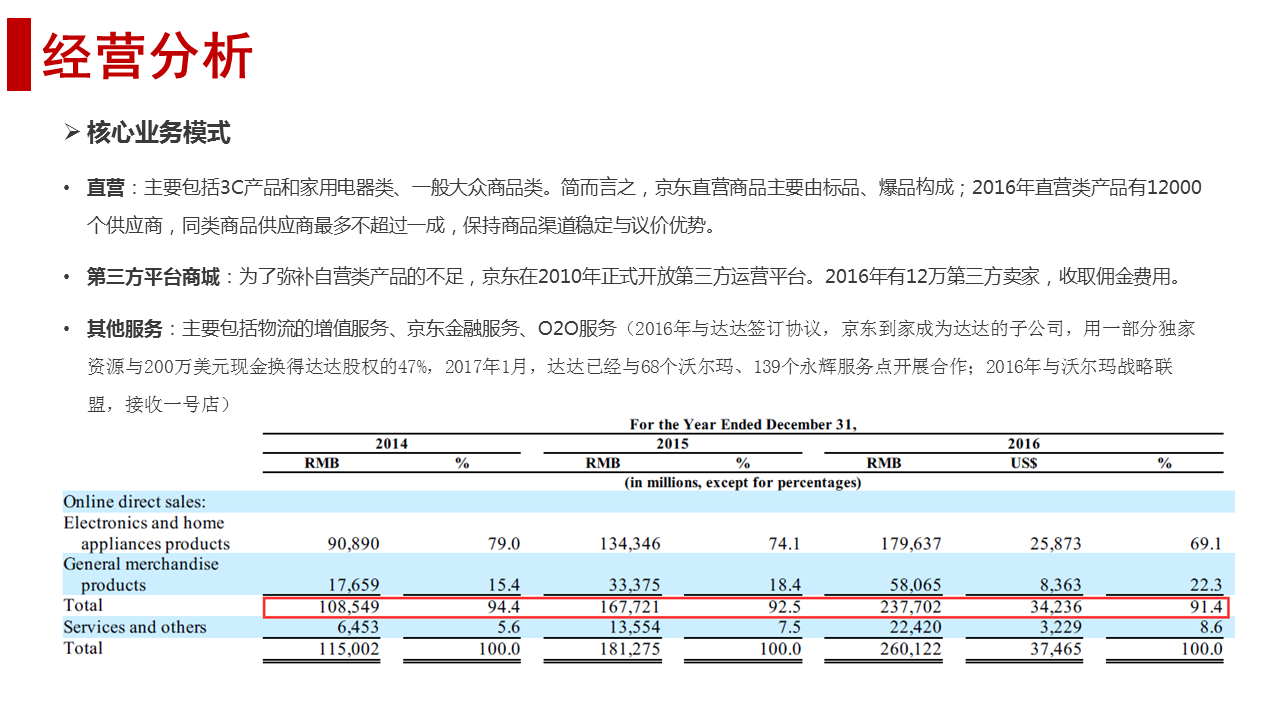Click the 2014 column header in the table
This screenshot has height=720, width=1280.
(x=391, y=444)
